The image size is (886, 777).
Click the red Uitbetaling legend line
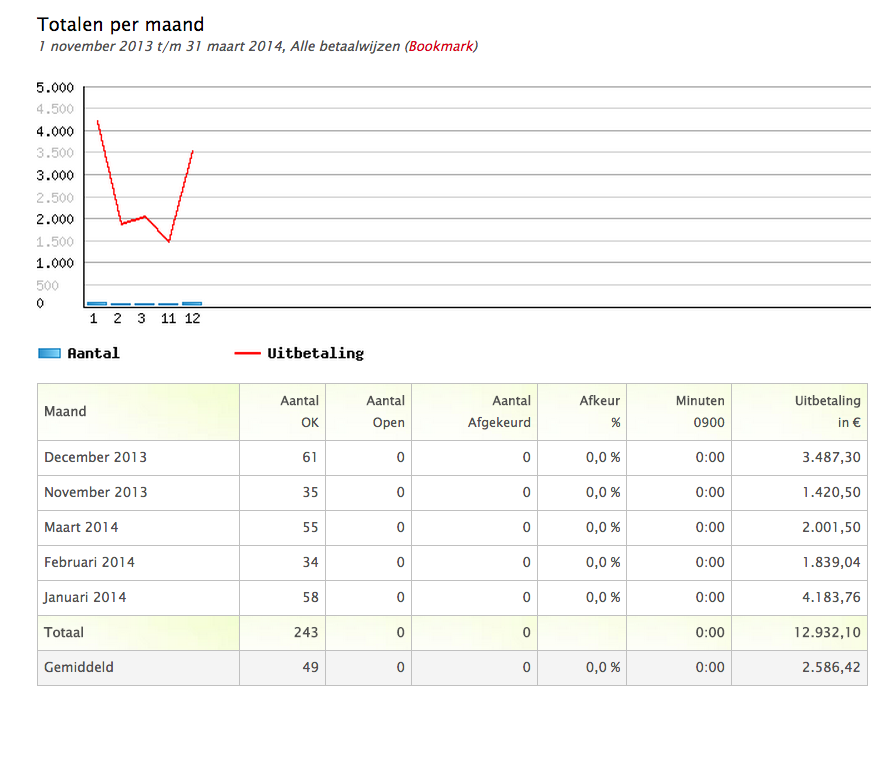[247, 353]
